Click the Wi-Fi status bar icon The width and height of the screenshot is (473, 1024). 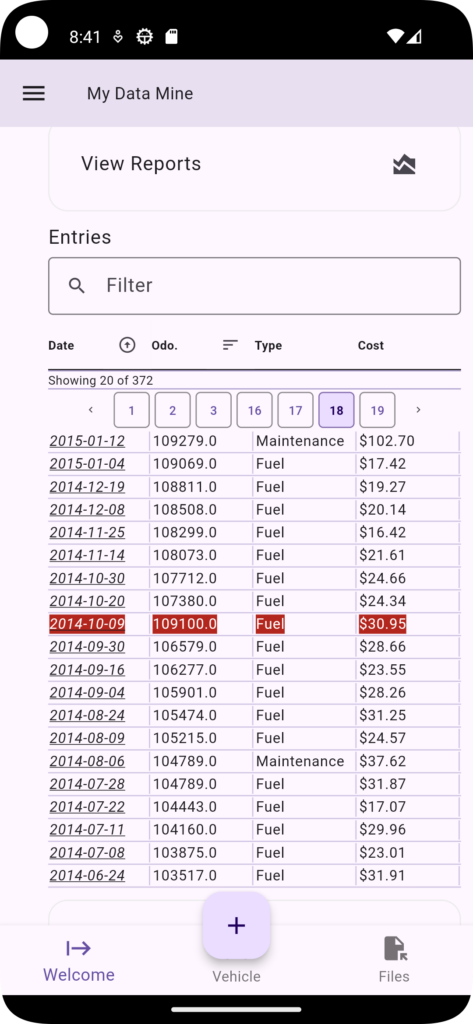point(395,36)
